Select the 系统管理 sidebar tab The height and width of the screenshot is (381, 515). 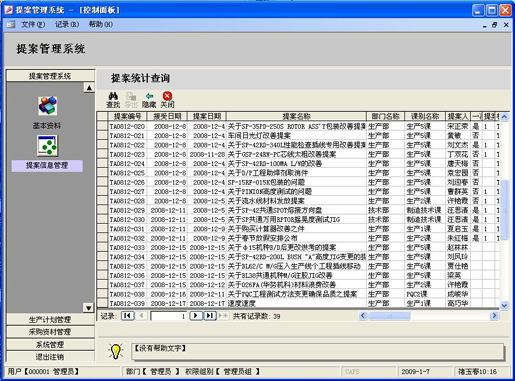click(50, 344)
